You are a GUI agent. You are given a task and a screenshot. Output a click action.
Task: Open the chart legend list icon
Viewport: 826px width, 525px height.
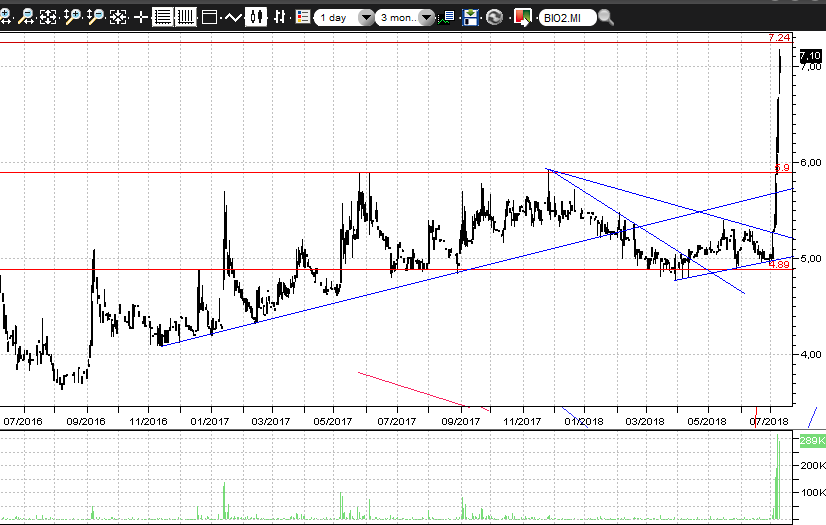click(x=303, y=17)
